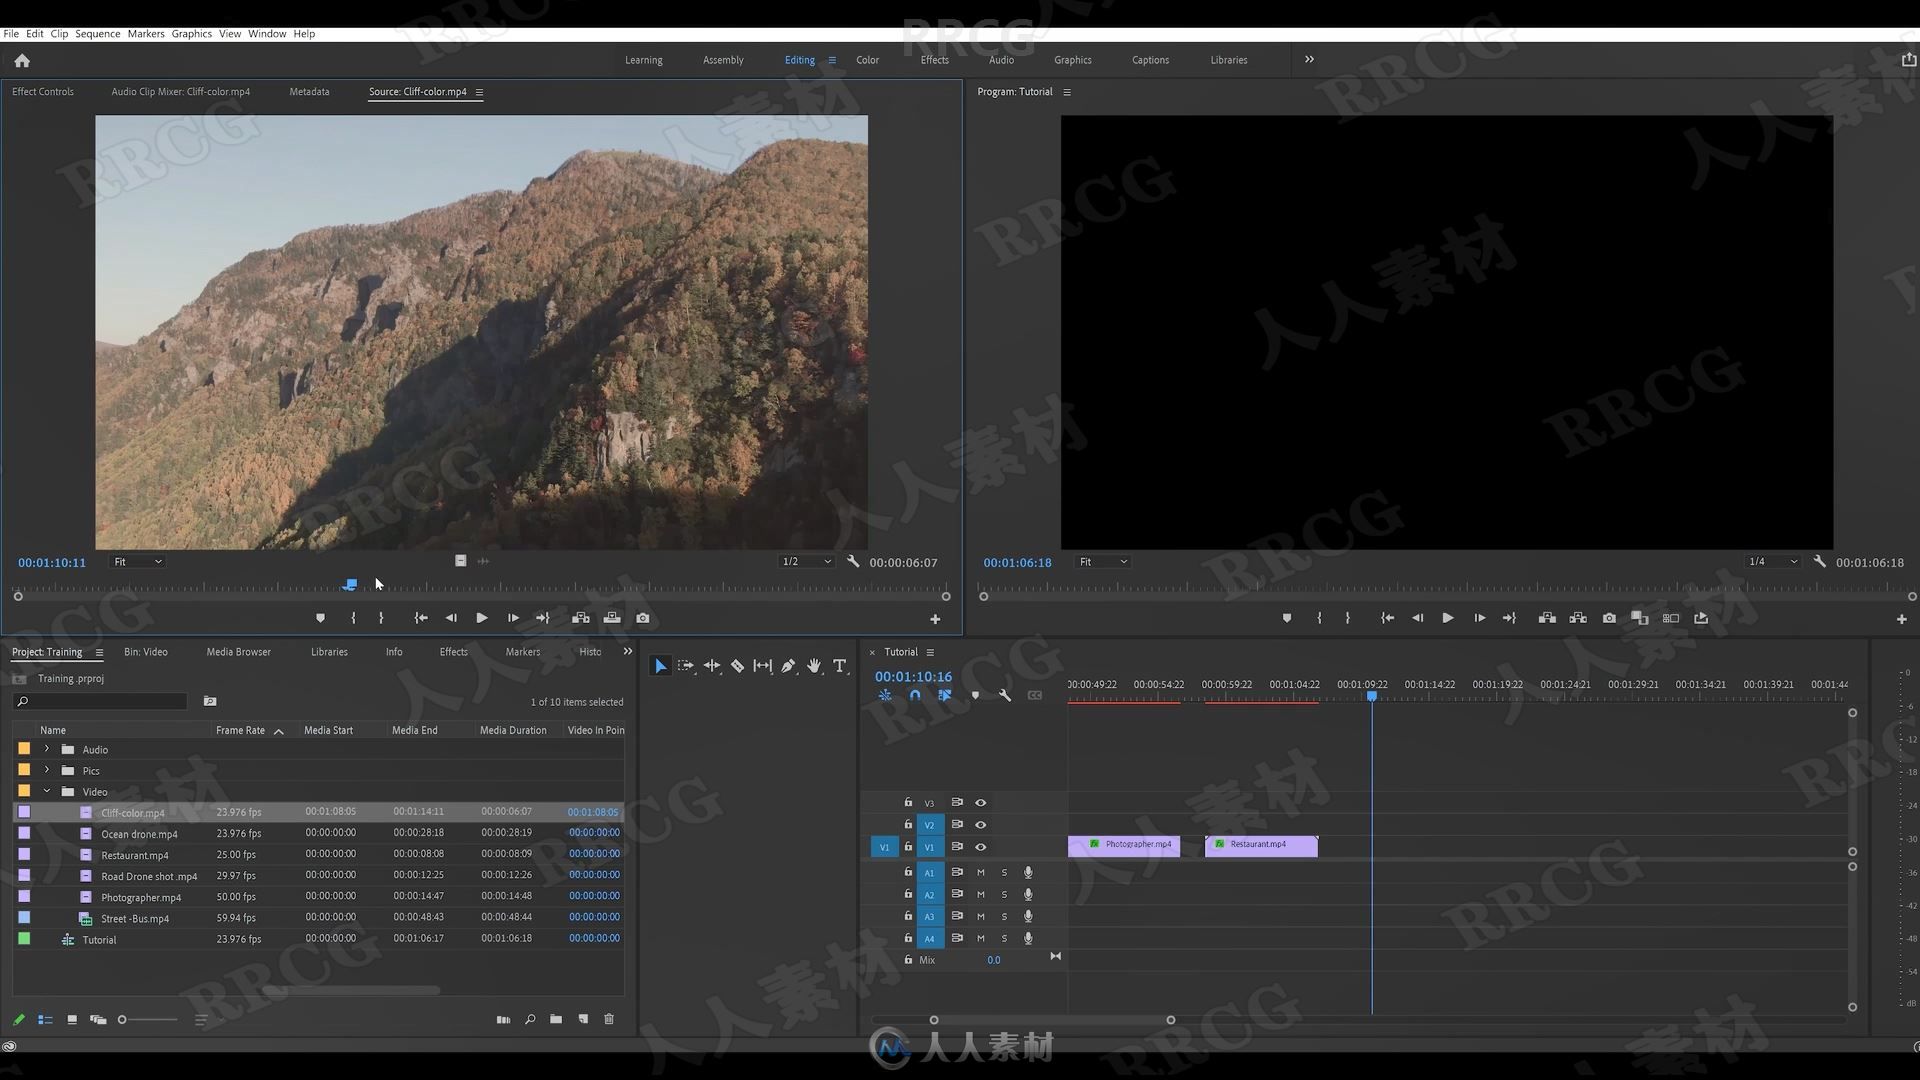Adjust Project panel thumbnail zoom slider
This screenshot has width=1920, height=1080.
(122, 1020)
